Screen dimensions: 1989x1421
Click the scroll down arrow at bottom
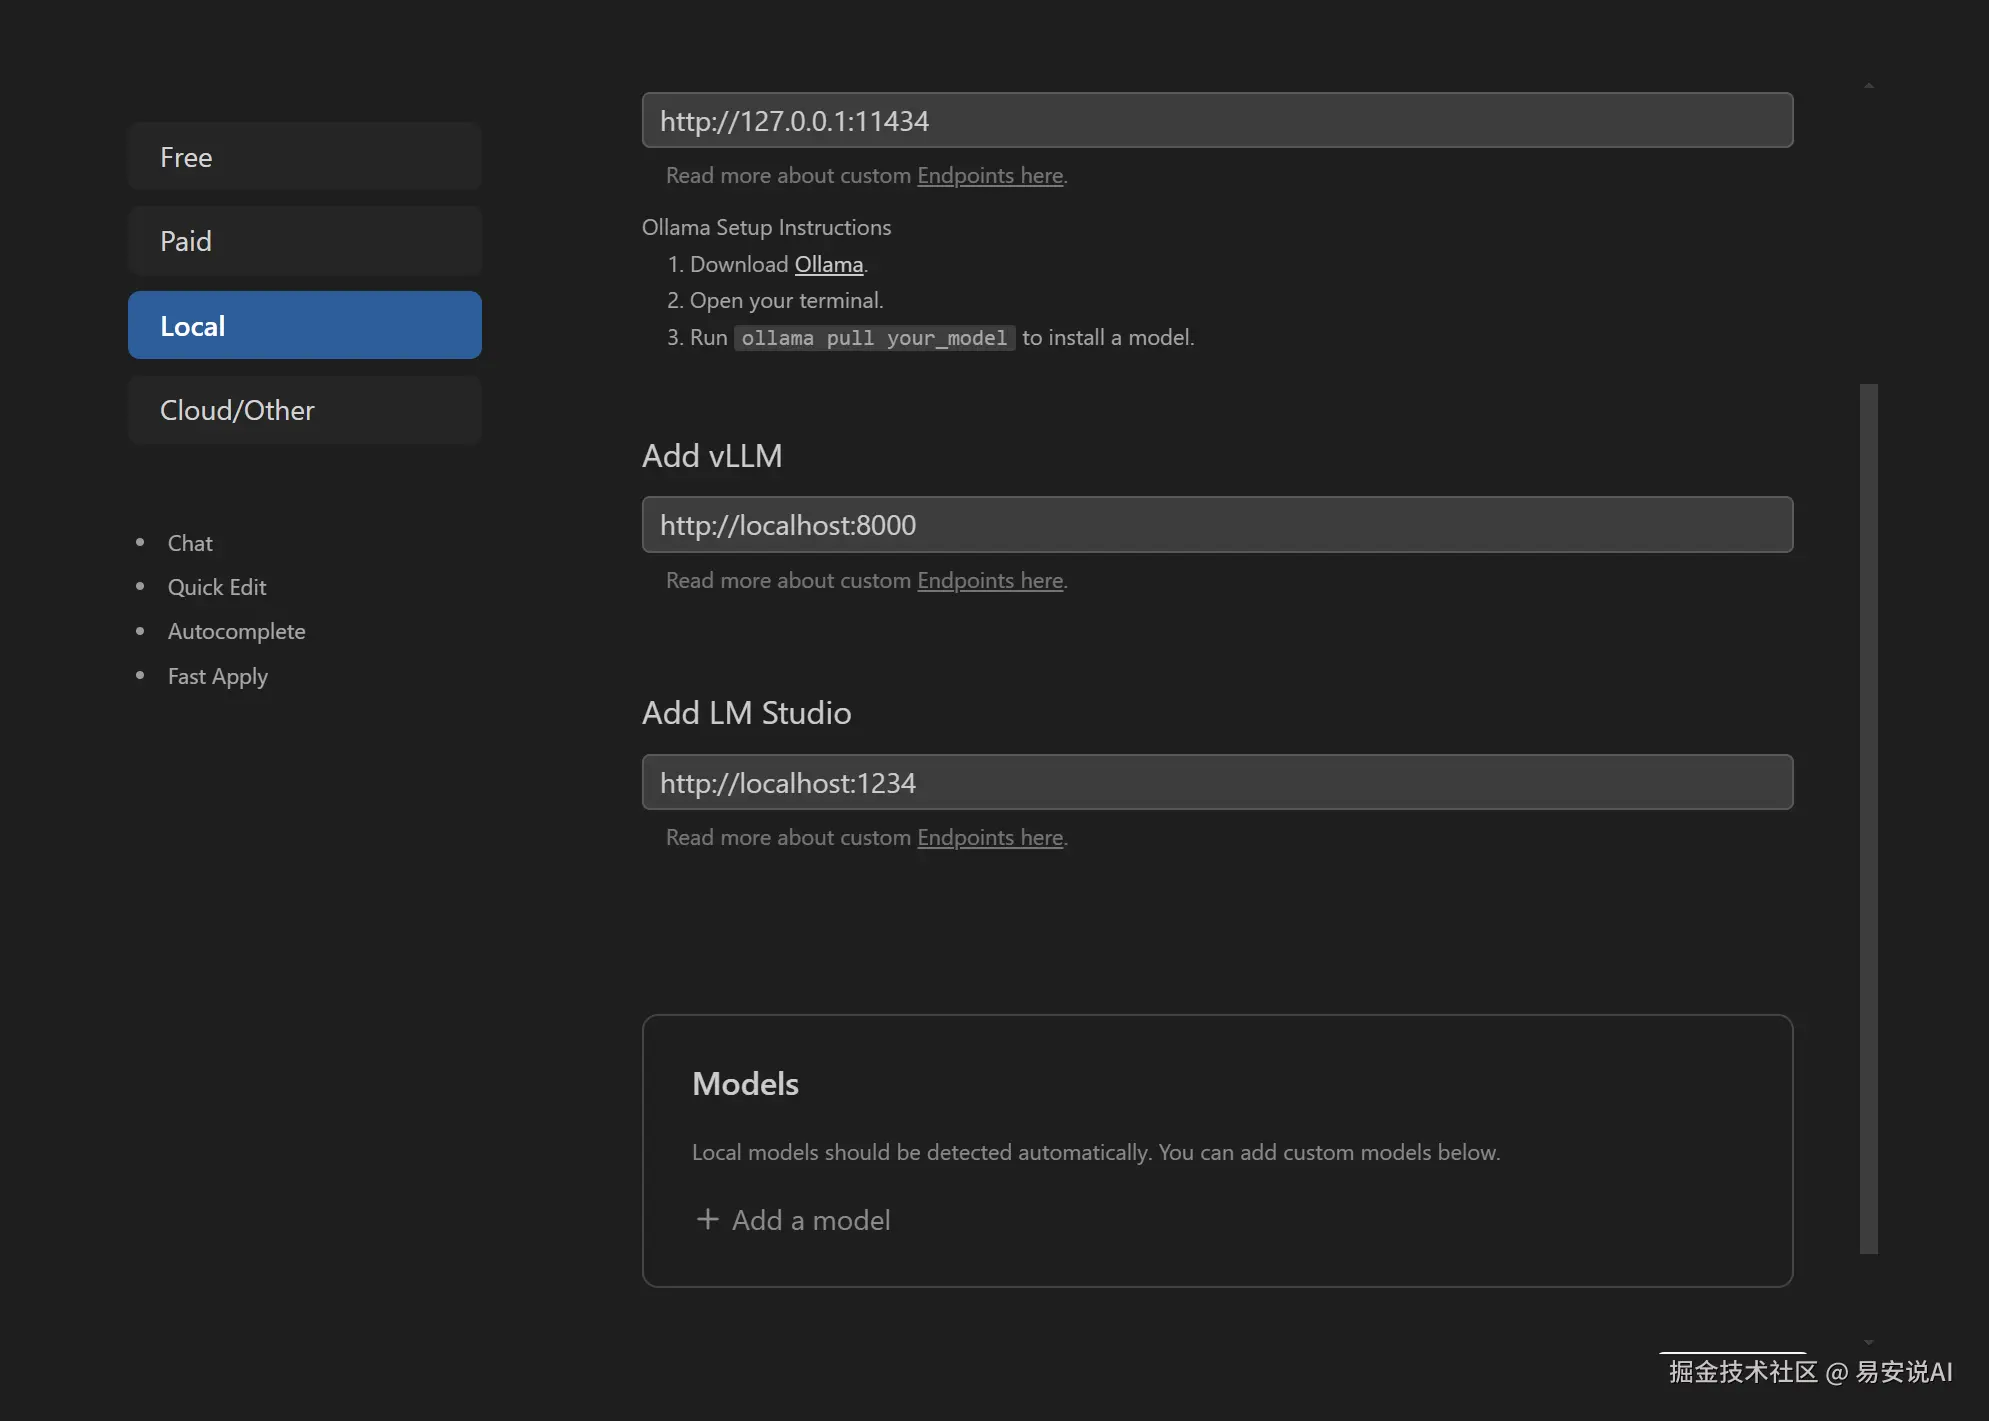click(1868, 1342)
